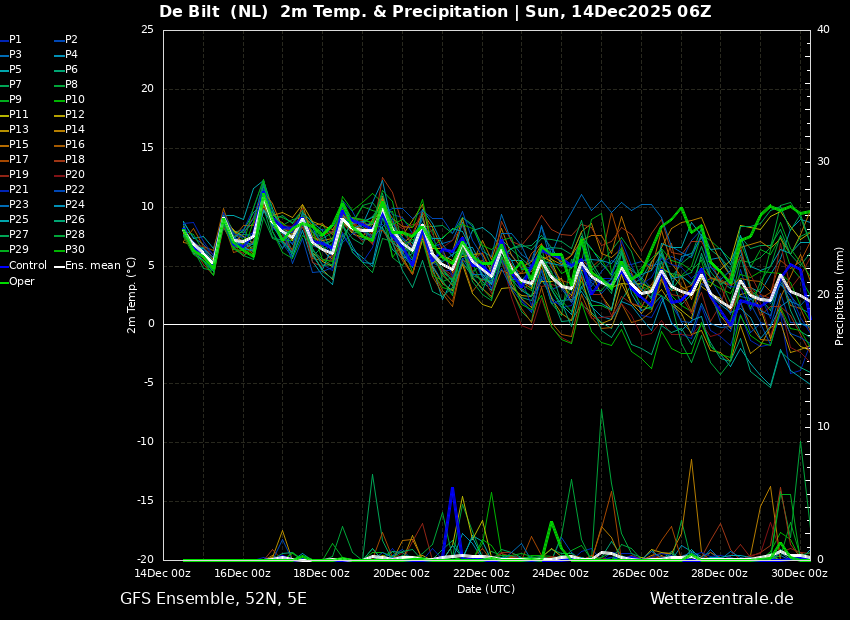Click the P8 legend entry

pyautogui.click(x=71, y=85)
